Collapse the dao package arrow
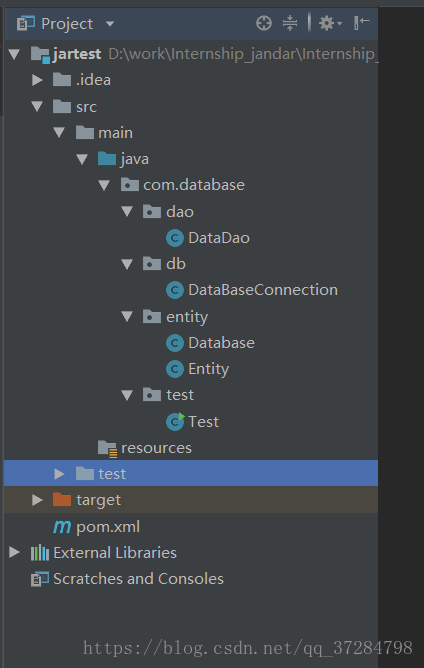 pyautogui.click(x=127, y=211)
